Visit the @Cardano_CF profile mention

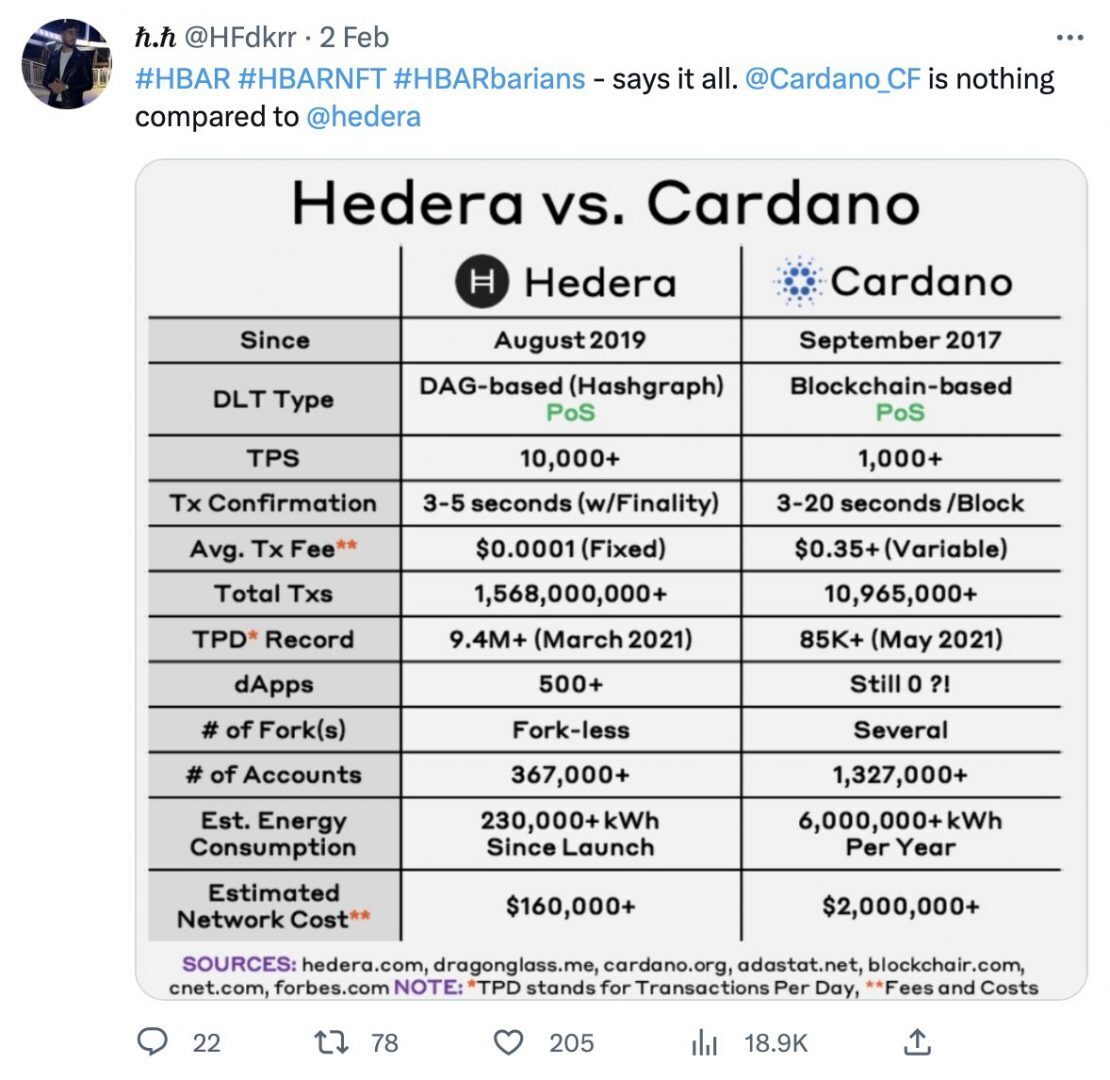point(831,78)
